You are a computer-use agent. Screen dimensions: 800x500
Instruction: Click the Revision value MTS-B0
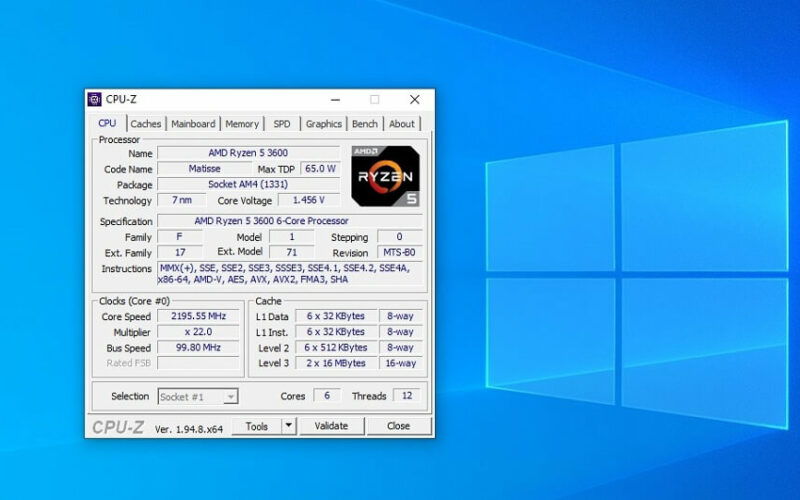[399, 253]
